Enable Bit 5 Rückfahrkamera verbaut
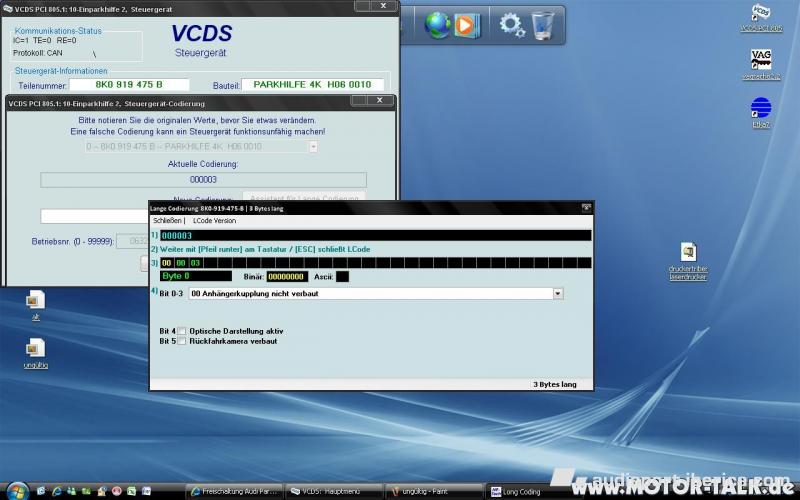The width and height of the screenshot is (800, 500). coord(182,341)
